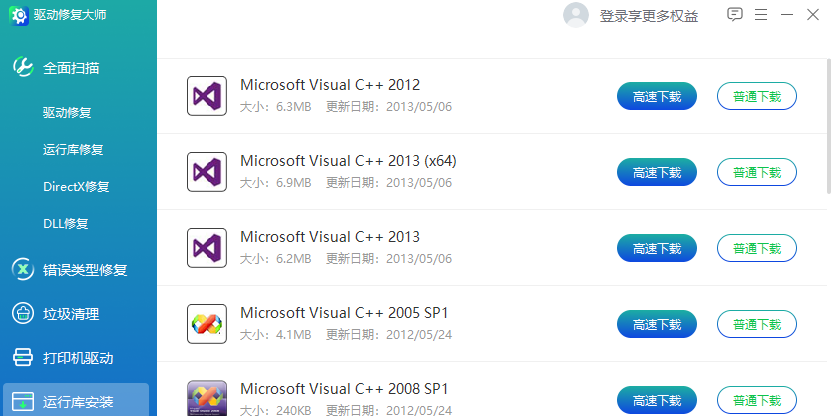Click the 驱动修复大师 app logo icon
This screenshot has width=832, height=416.
[x=19, y=15]
